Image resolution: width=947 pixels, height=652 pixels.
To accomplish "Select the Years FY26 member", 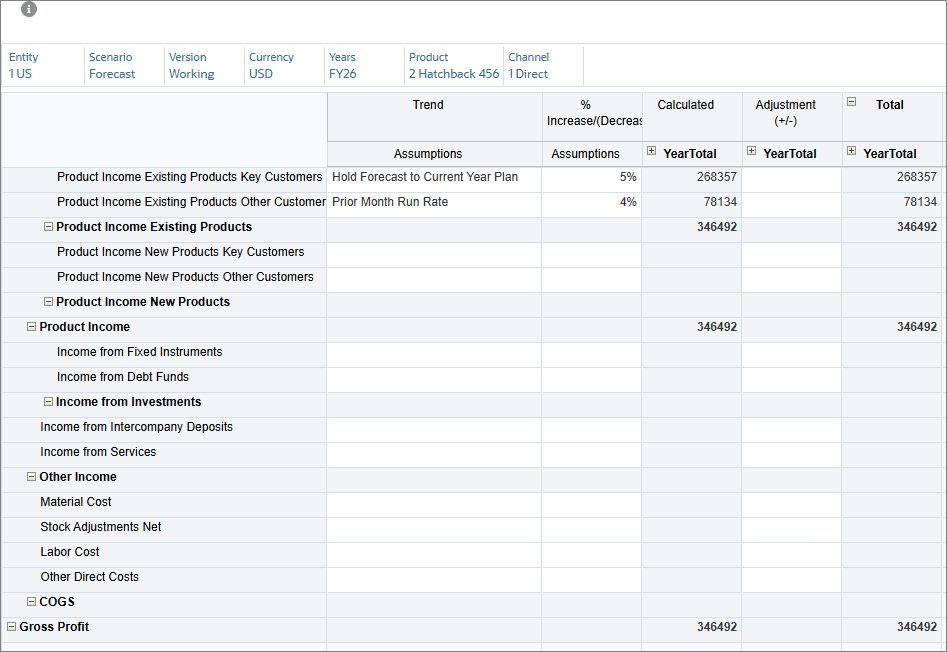I will tap(342, 74).
